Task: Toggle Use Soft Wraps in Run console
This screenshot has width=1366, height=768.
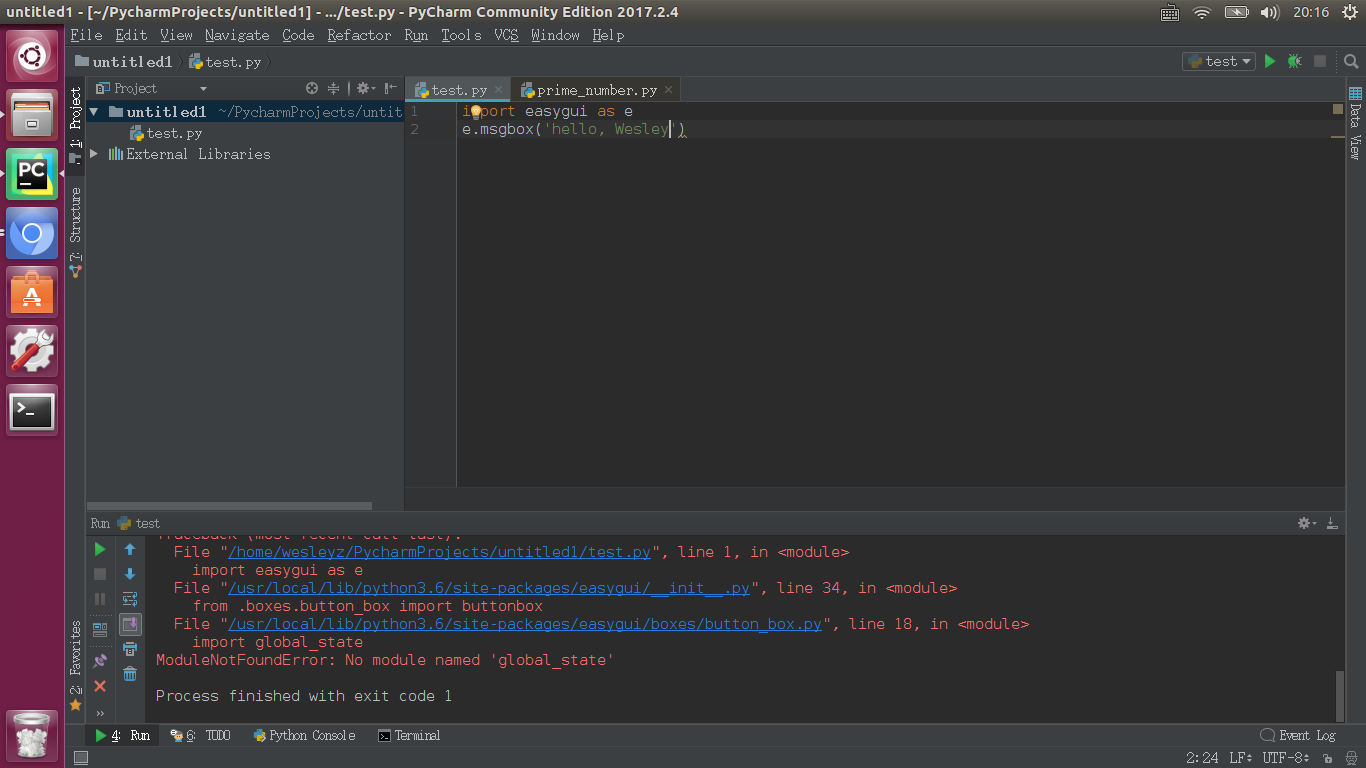Action: 130,599
